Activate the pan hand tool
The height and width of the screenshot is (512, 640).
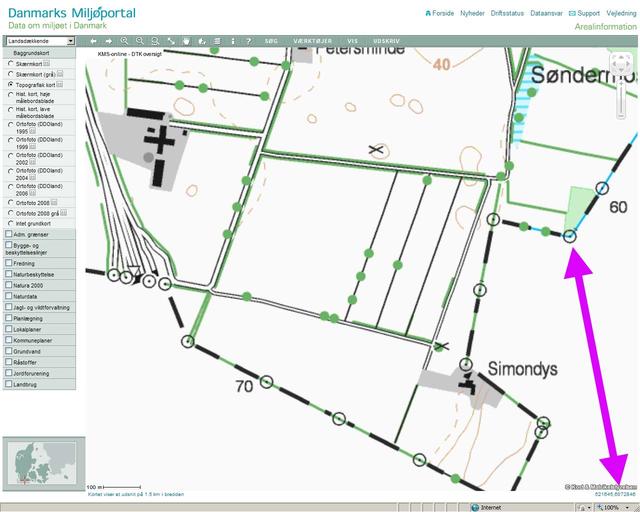pyautogui.click(x=186, y=41)
